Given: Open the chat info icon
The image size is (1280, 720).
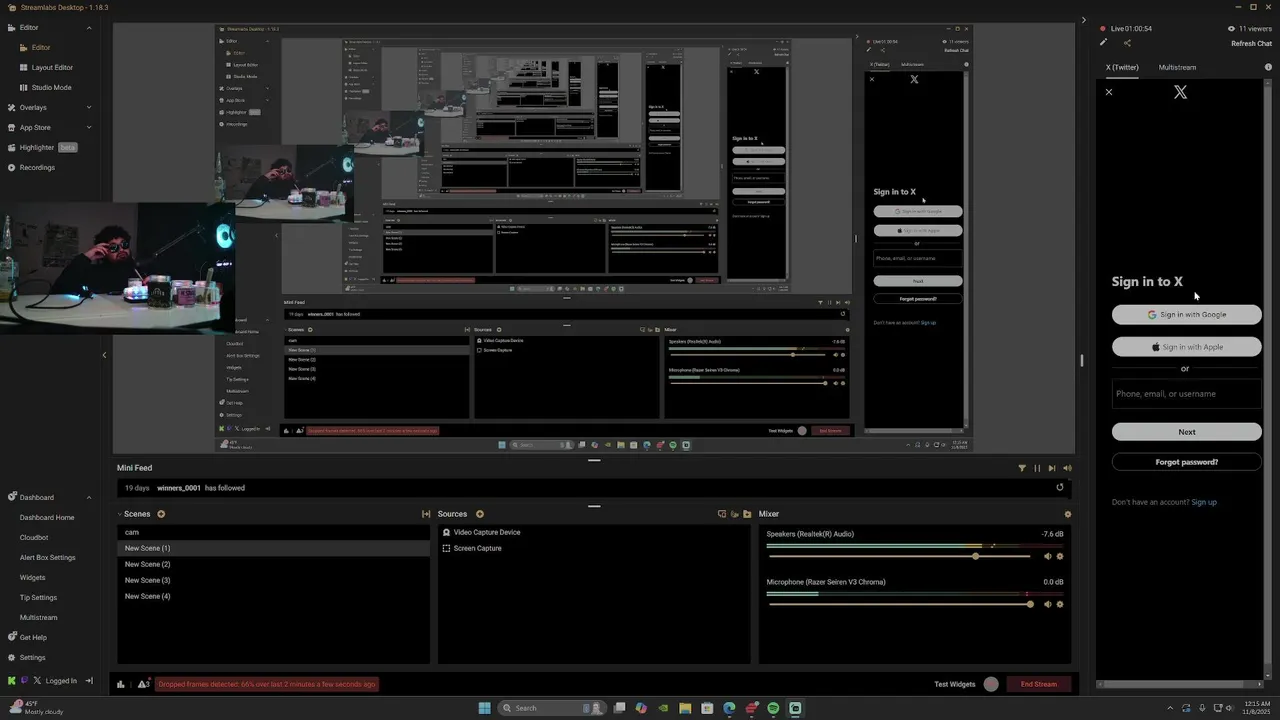Looking at the screenshot, I should pyautogui.click(x=1269, y=67).
